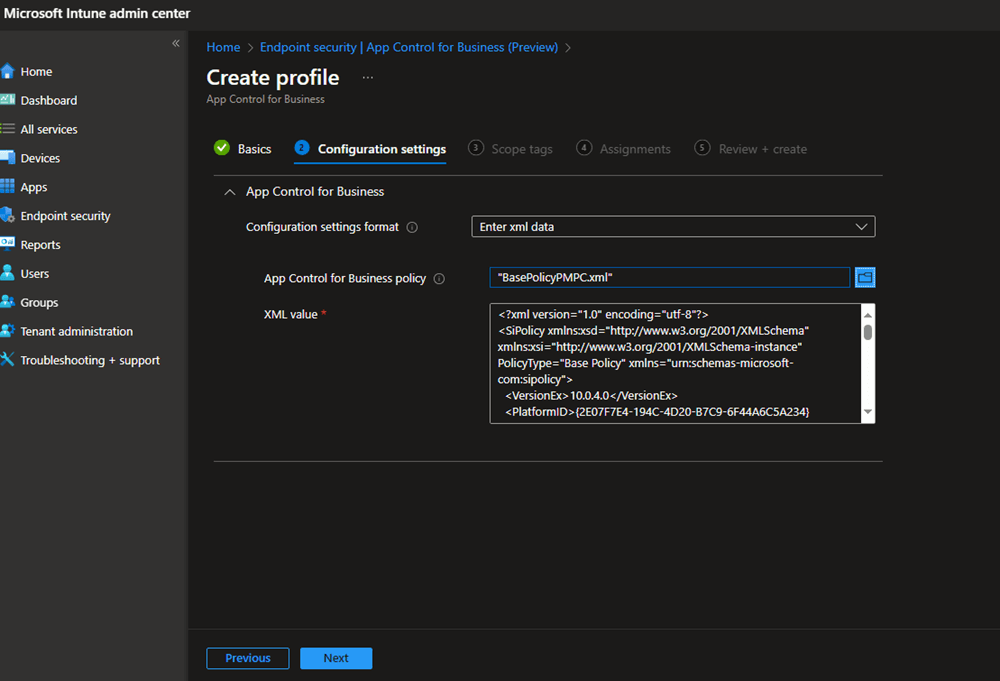Click the PlatformID line in XML

657,412
